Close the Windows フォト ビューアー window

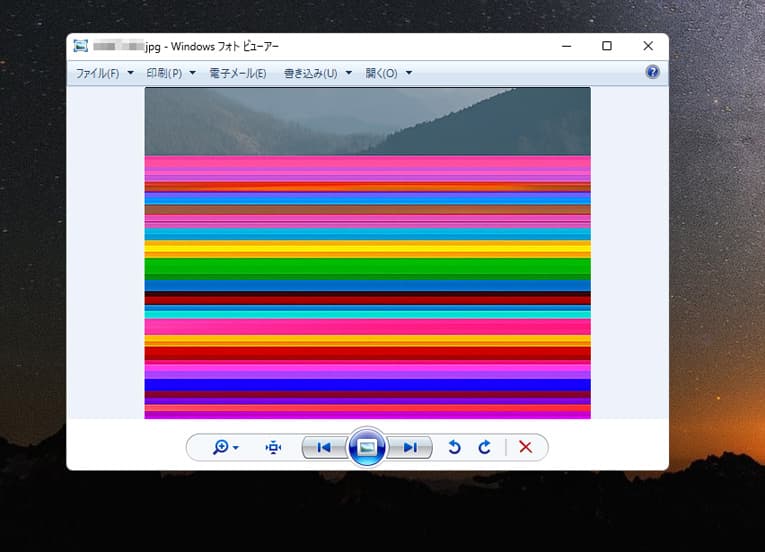point(648,46)
